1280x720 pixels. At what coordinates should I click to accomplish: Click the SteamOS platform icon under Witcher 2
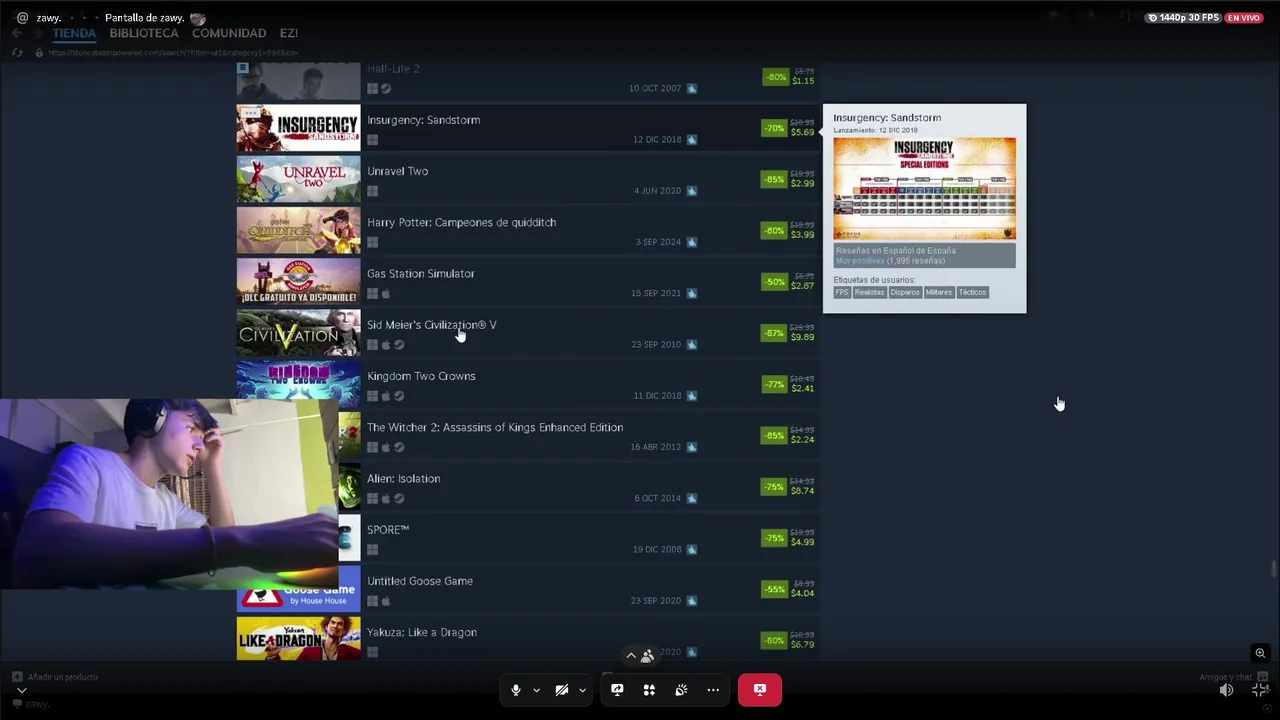point(399,447)
